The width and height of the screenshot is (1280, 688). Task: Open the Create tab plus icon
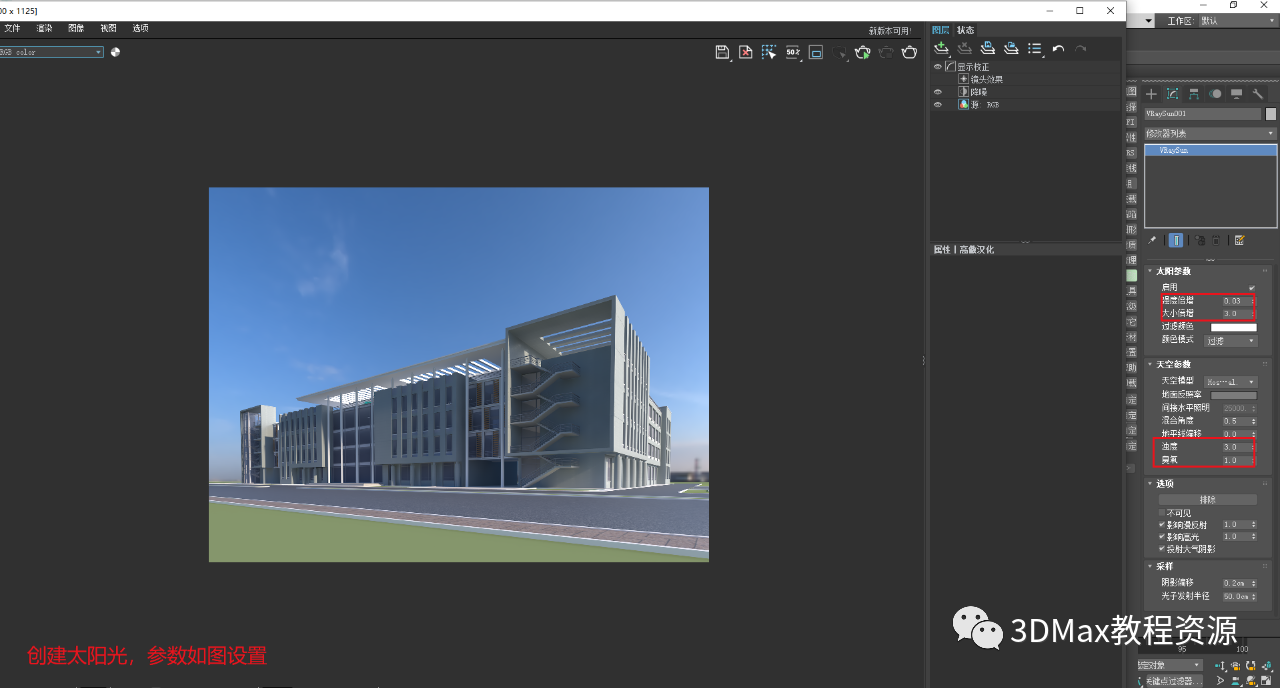[1151, 94]
